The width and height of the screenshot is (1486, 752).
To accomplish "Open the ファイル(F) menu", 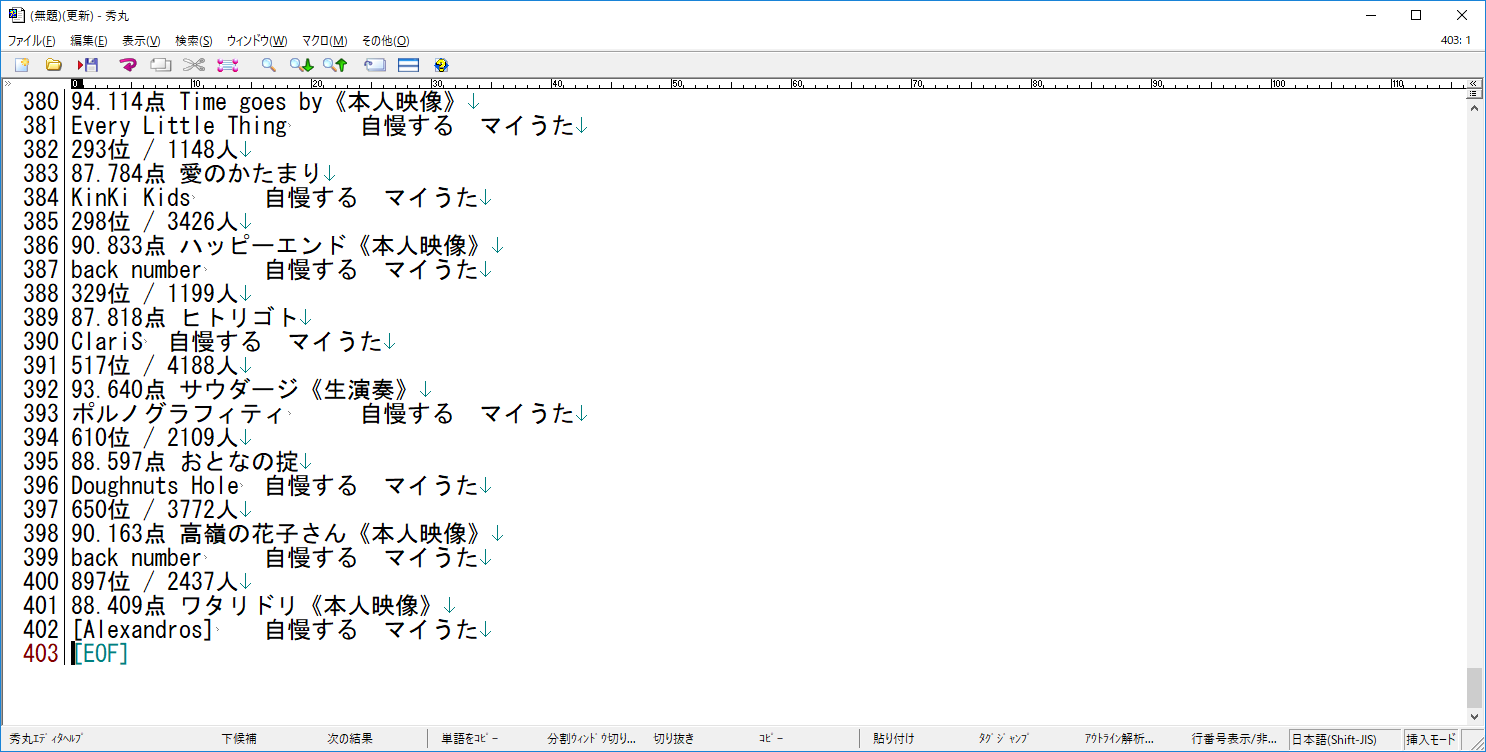I will [32, 41].
